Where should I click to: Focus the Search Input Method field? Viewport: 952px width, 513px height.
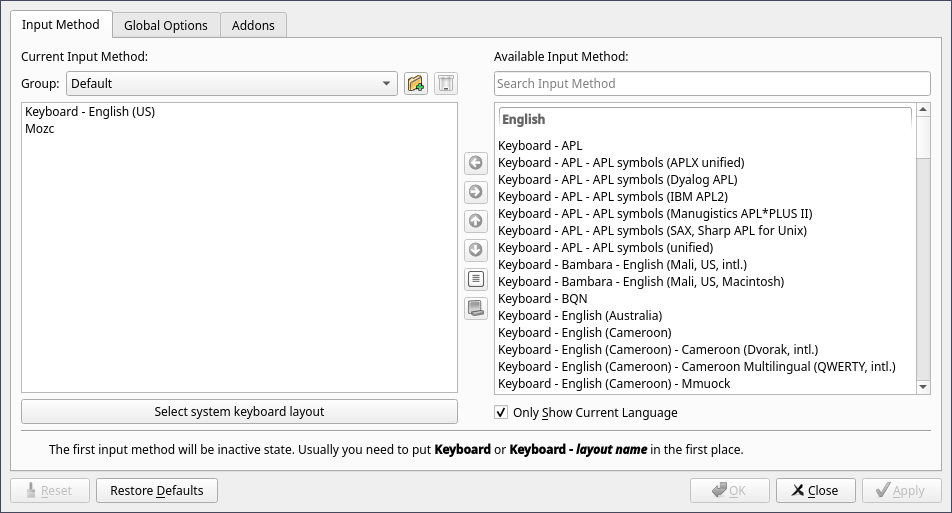point(712,84)
